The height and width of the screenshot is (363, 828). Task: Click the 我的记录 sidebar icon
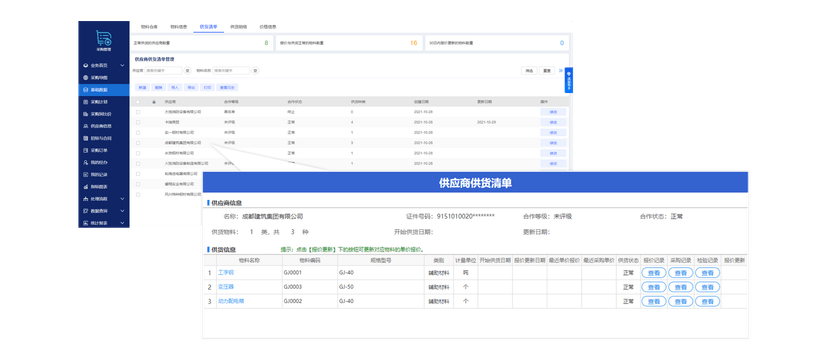point(86,174)
